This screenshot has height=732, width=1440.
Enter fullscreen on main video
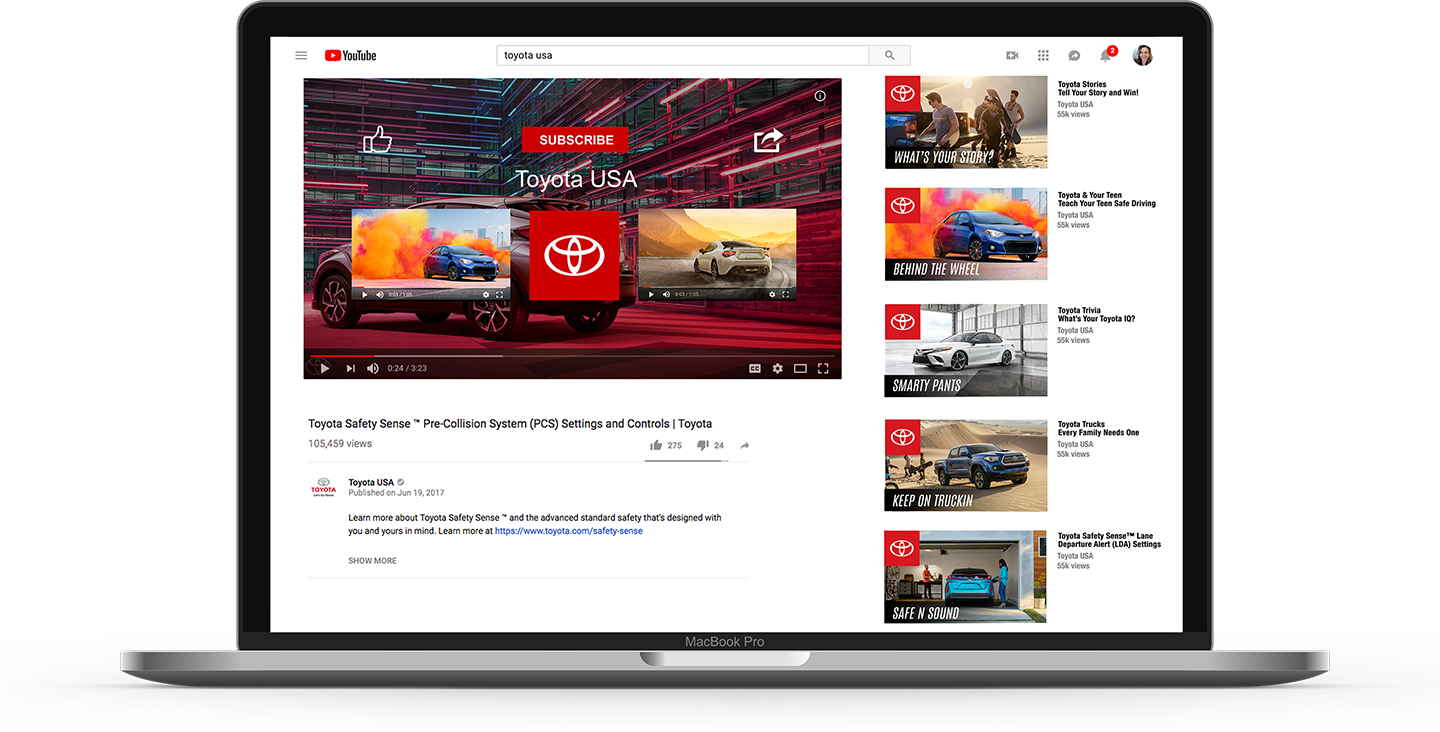[823, 368]
